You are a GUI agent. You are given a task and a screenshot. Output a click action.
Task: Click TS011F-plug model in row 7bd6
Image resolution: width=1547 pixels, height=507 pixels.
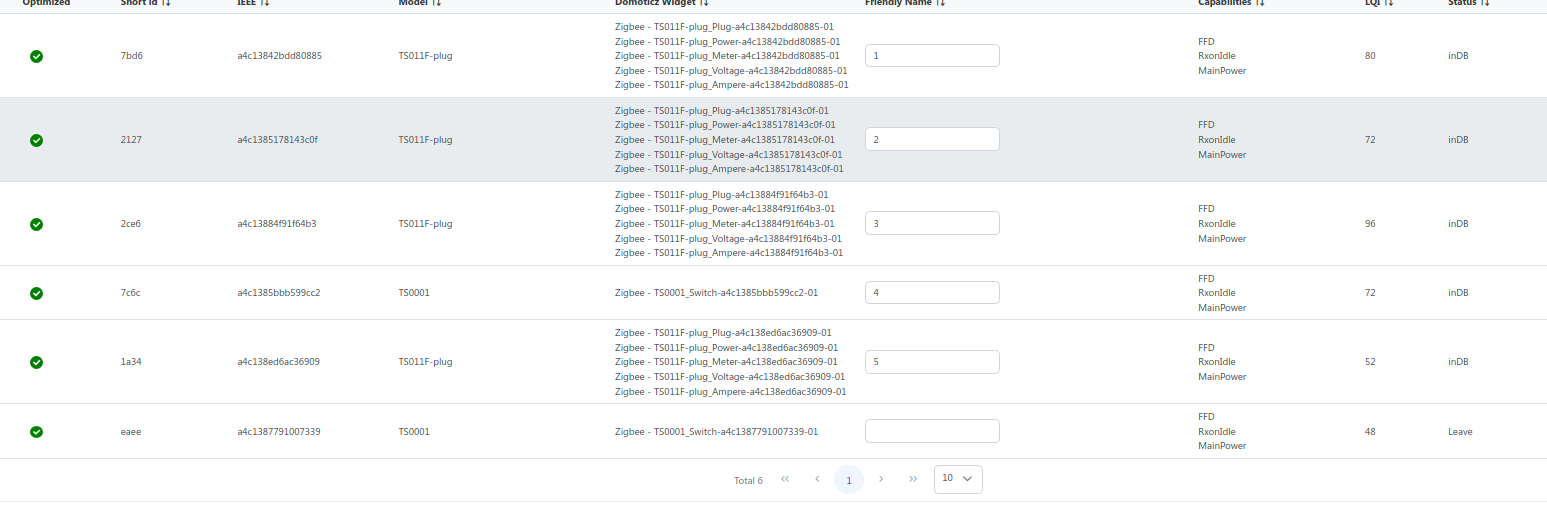(x=425, y=56)
